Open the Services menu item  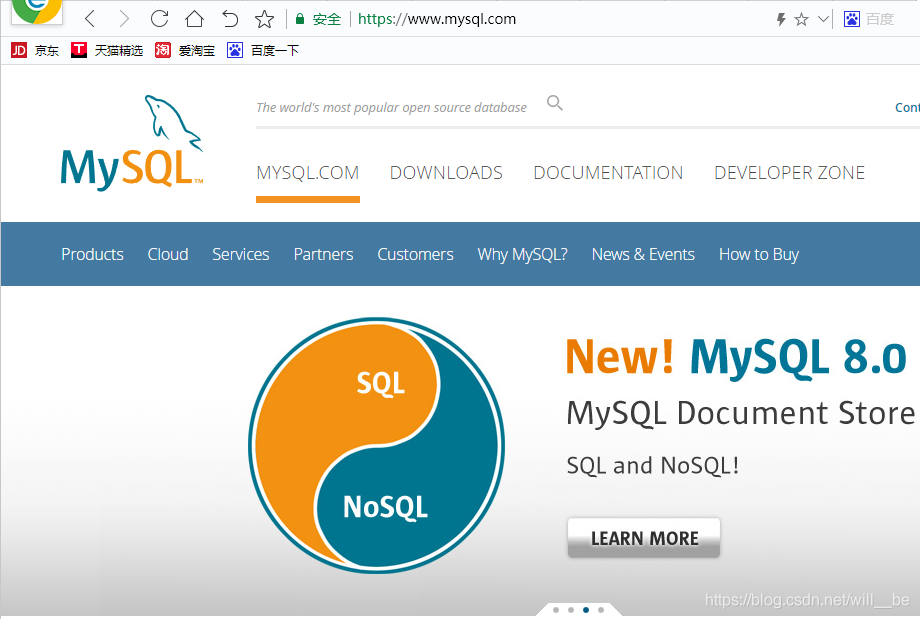(241, 254)
